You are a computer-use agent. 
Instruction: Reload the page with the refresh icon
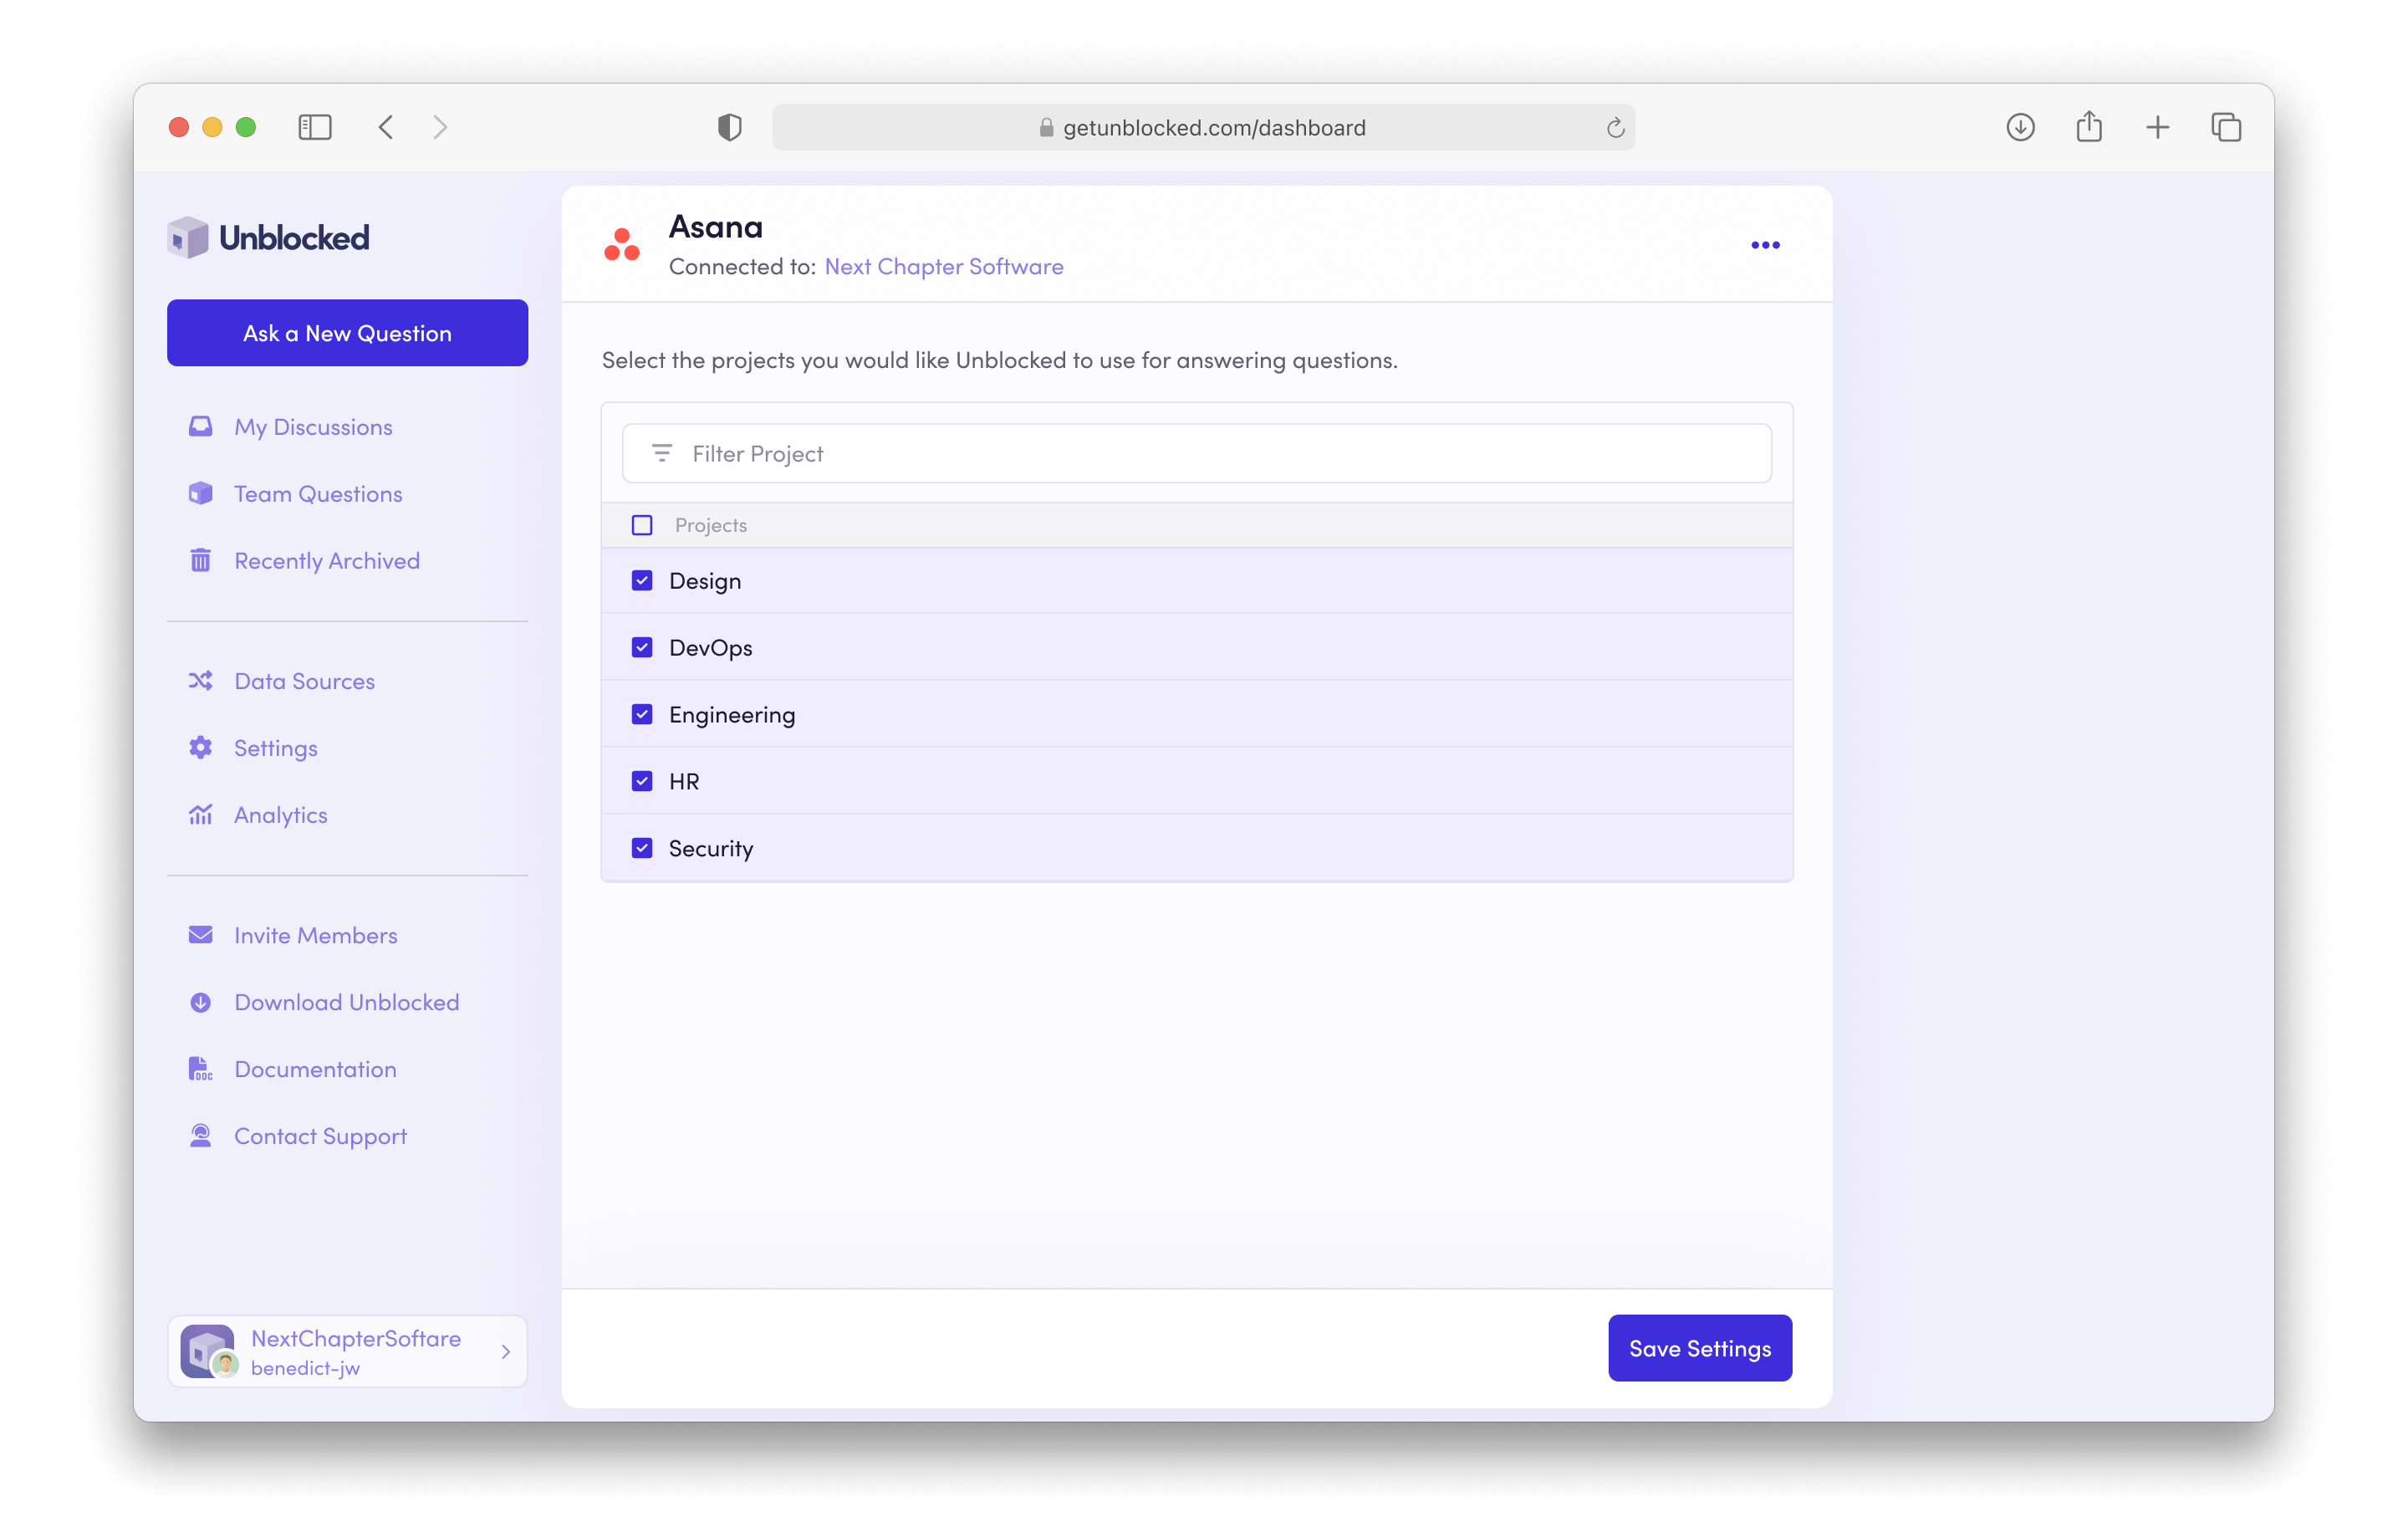point(1615,128)
